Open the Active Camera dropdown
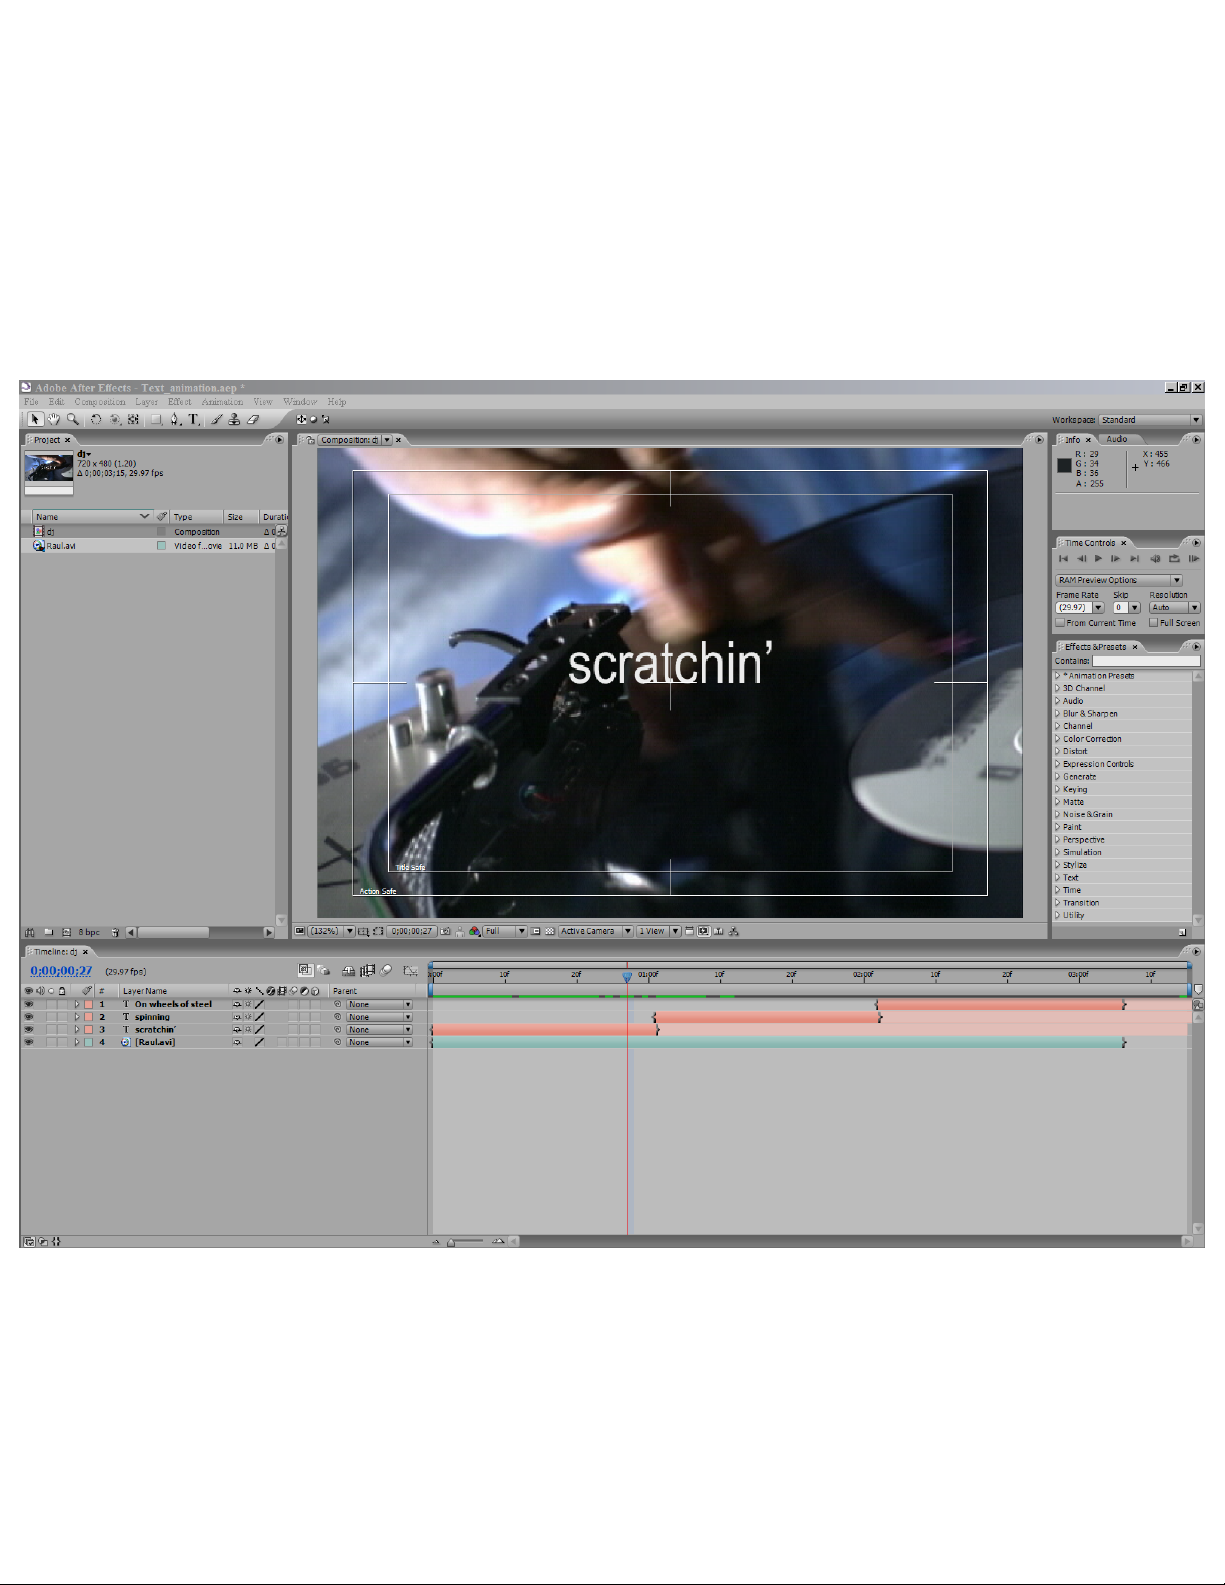 pos(595,931)
